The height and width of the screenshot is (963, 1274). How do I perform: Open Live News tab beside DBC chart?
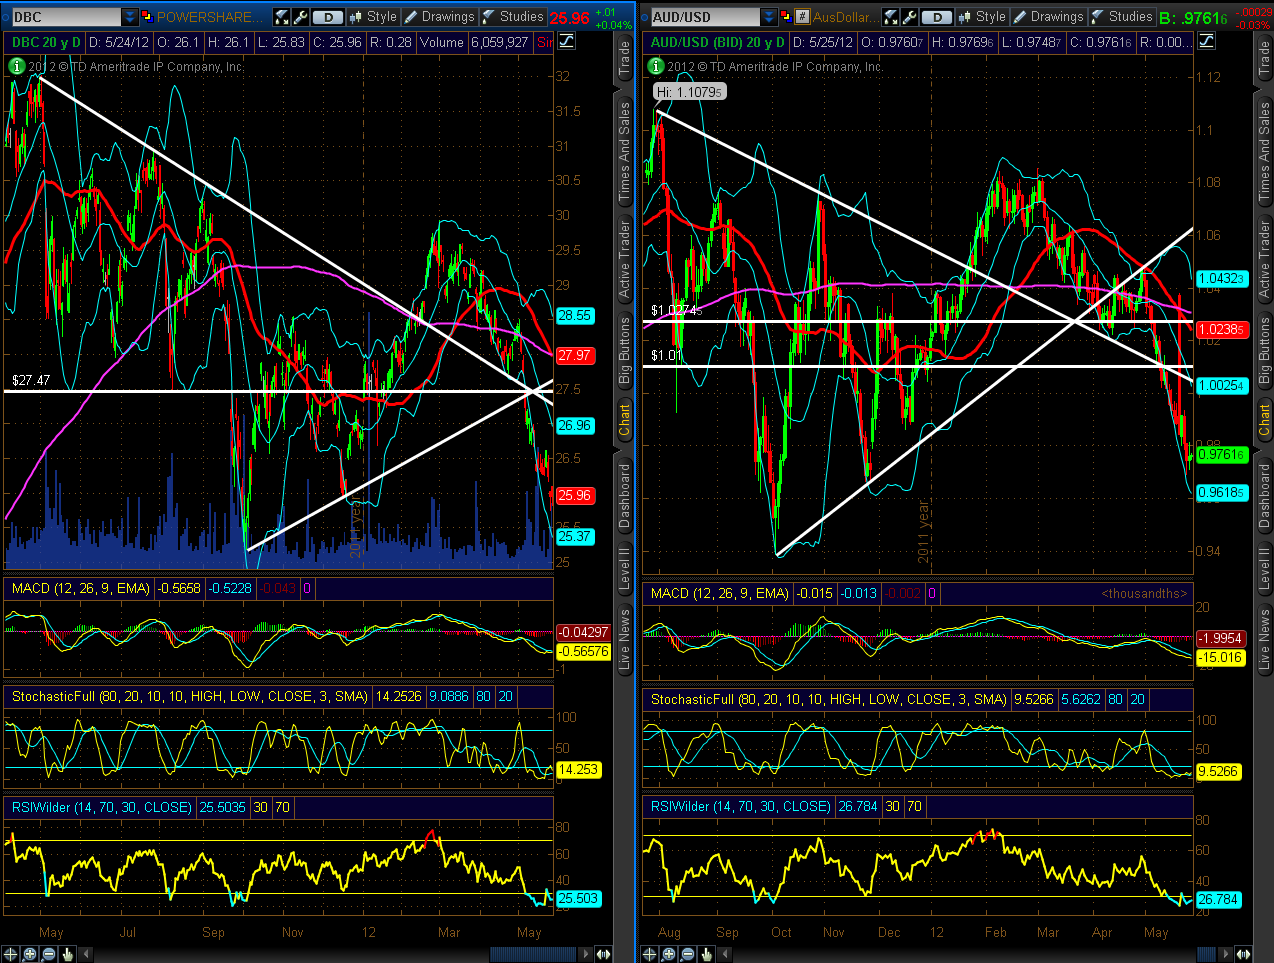[x=625, y=638]
